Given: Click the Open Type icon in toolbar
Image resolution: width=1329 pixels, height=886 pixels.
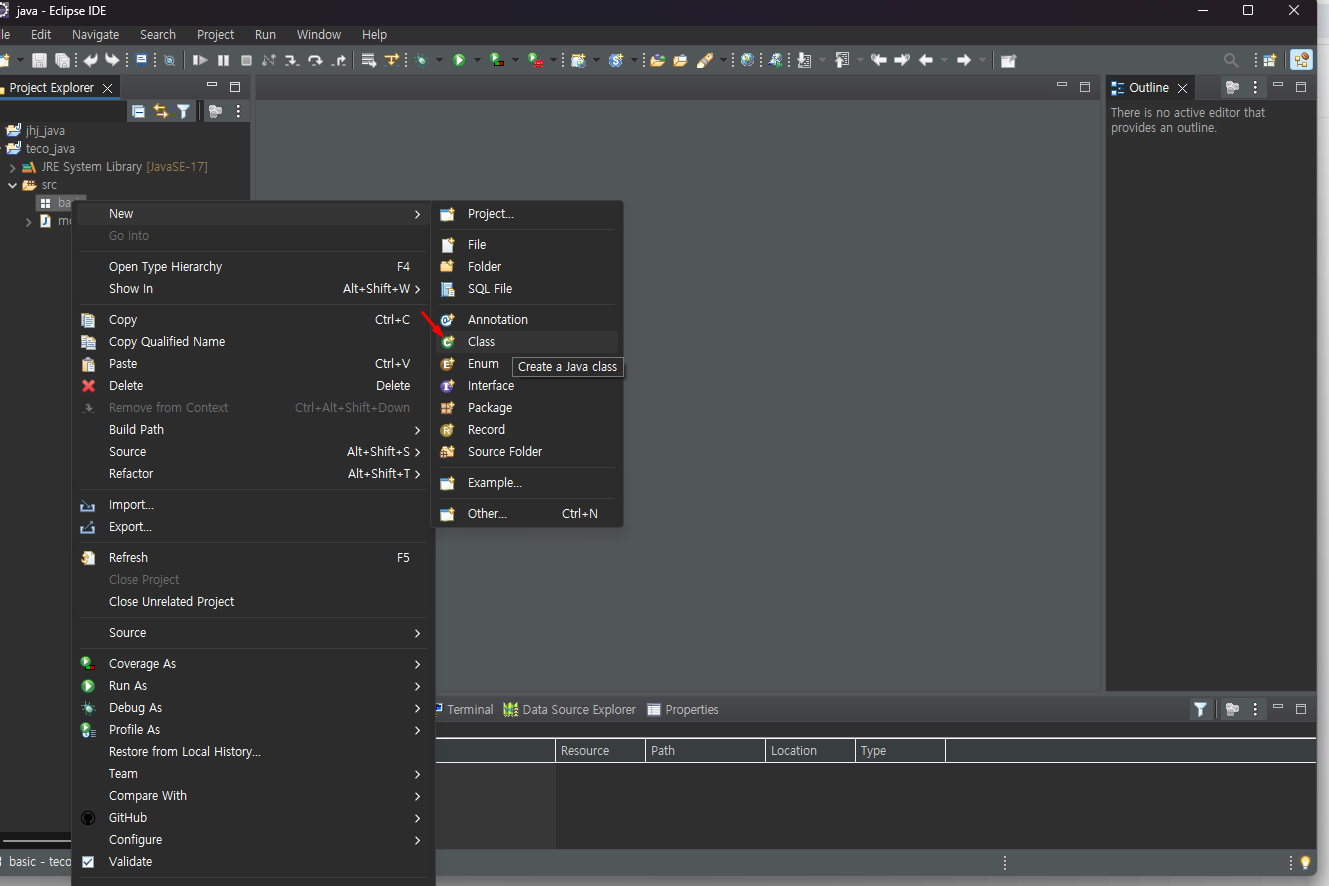Looking at the screenshot, I should tap(657, 60).
